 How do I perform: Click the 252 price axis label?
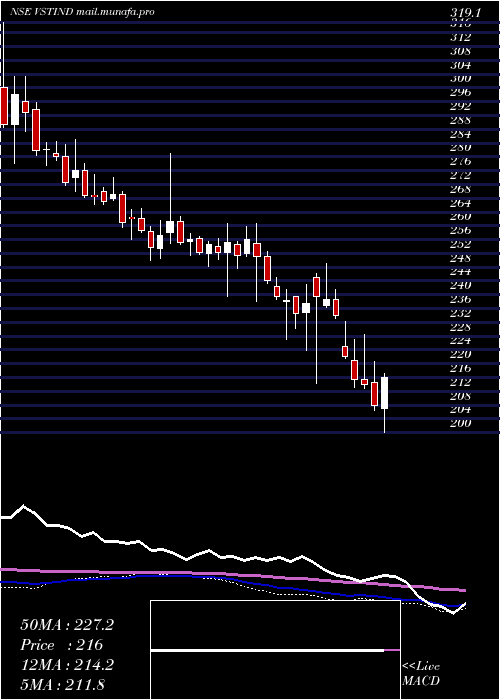(x=461, y=244)
